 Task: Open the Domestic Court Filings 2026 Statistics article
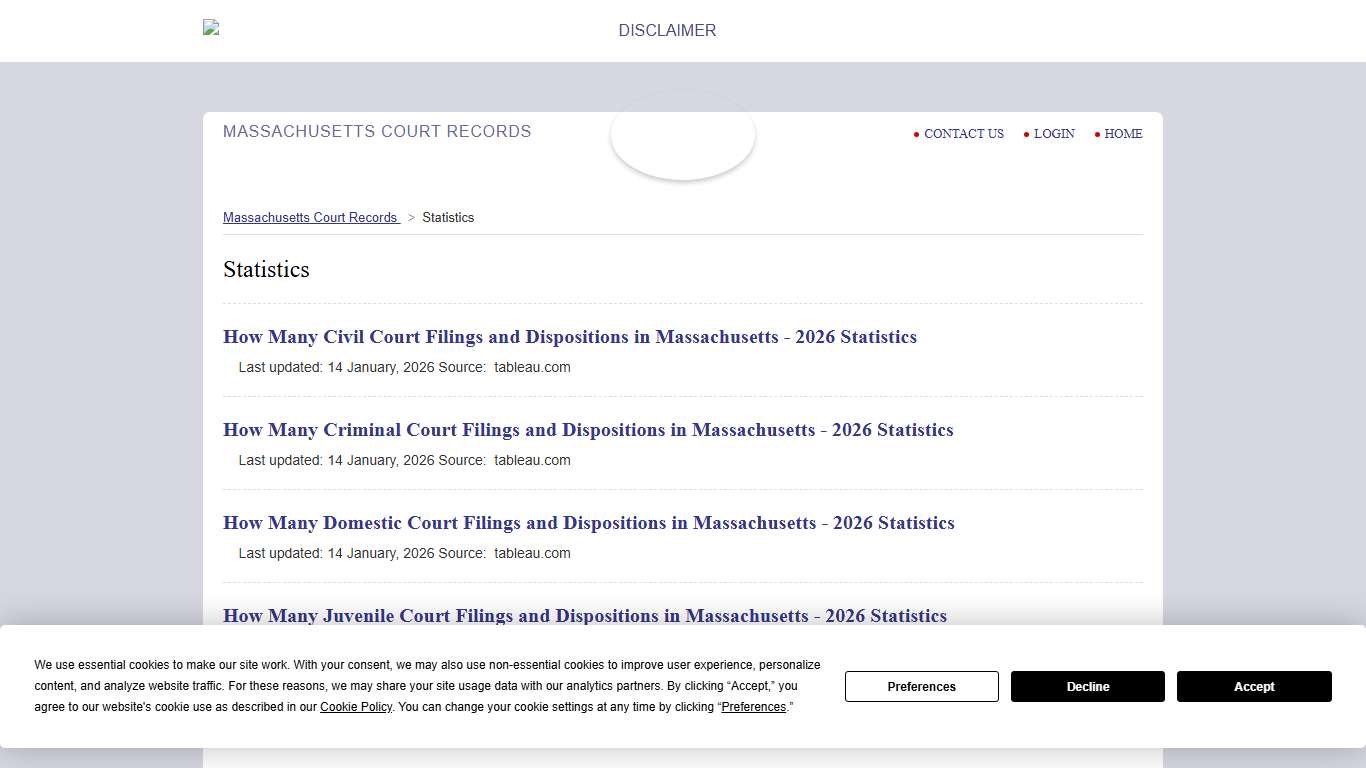pos(588,523)
